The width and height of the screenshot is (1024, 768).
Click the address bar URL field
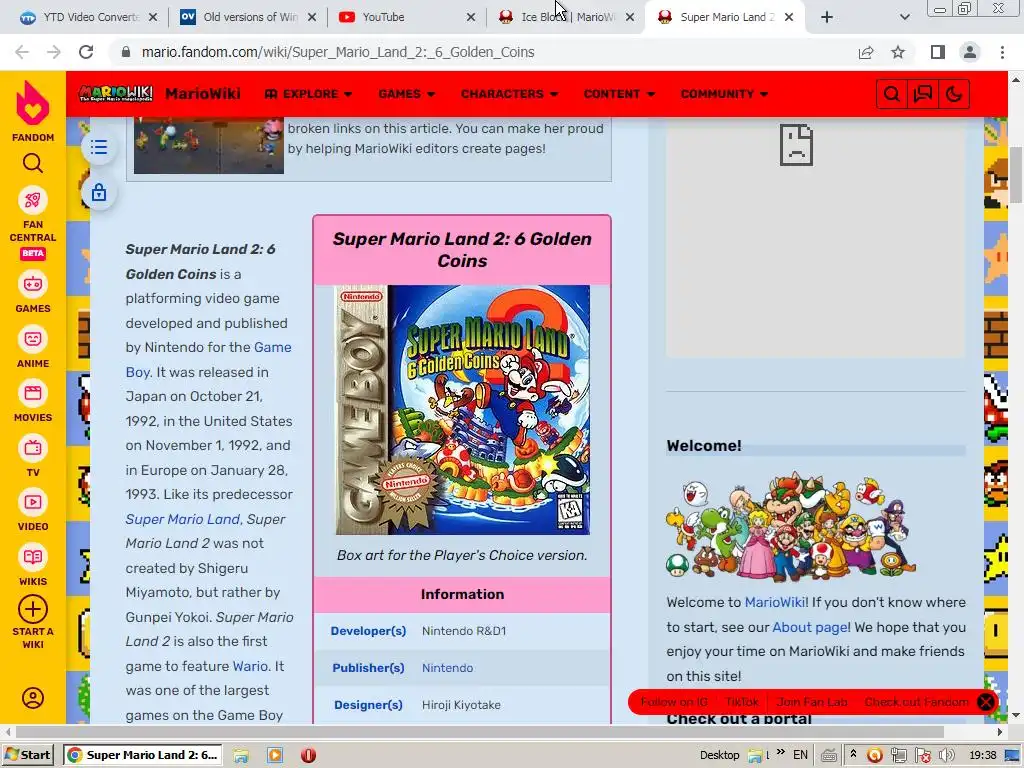(485, 52)
